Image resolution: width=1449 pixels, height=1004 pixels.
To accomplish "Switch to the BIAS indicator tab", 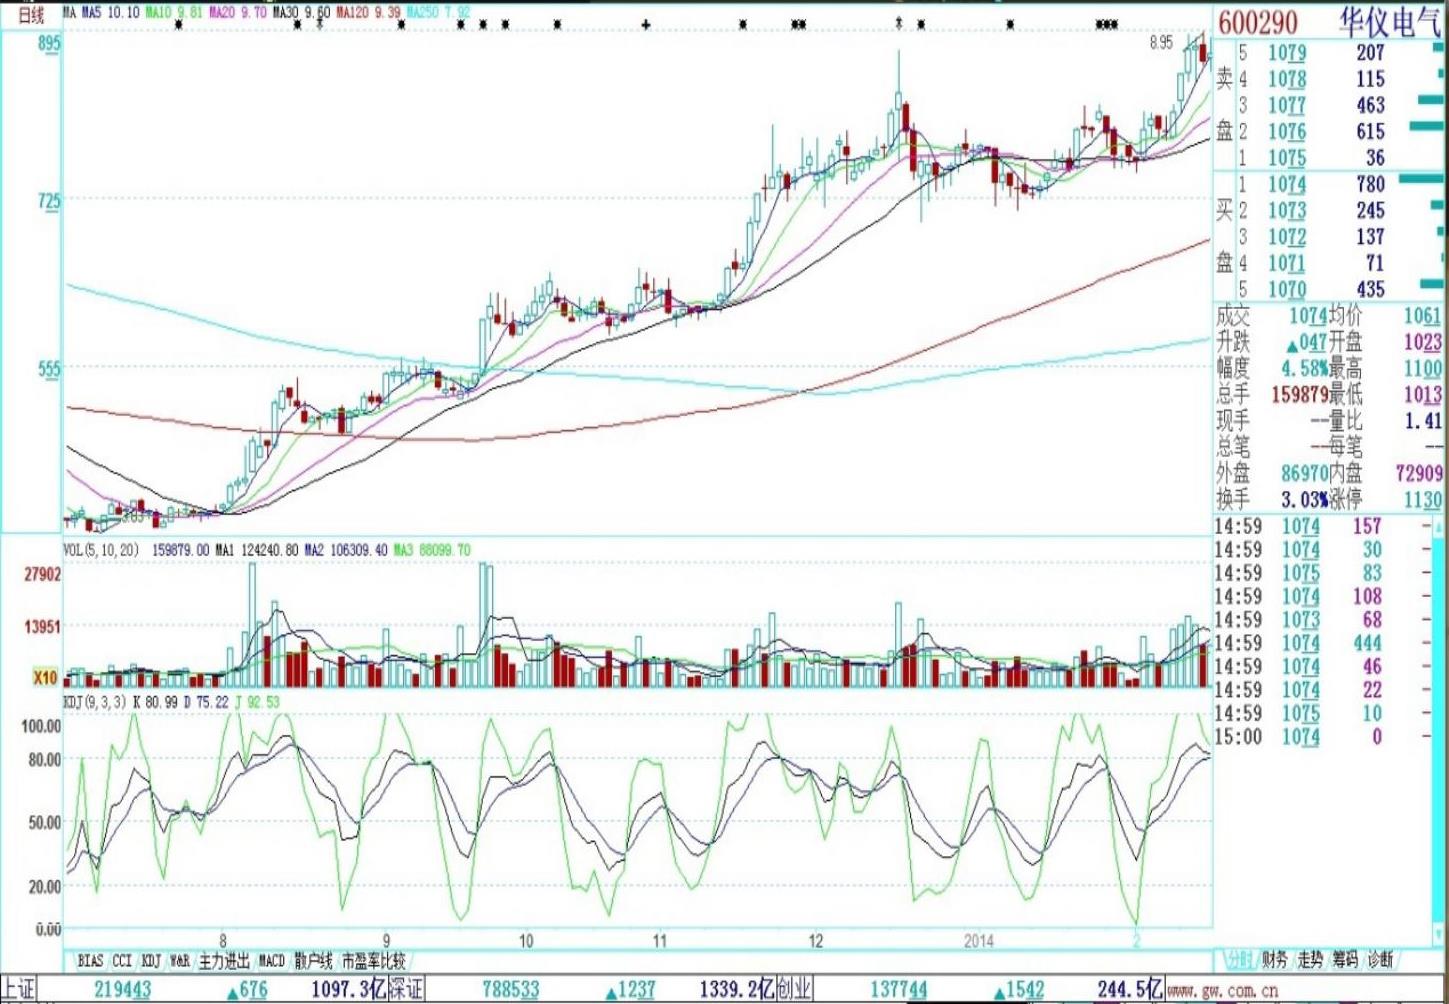I will click(90, 961).
